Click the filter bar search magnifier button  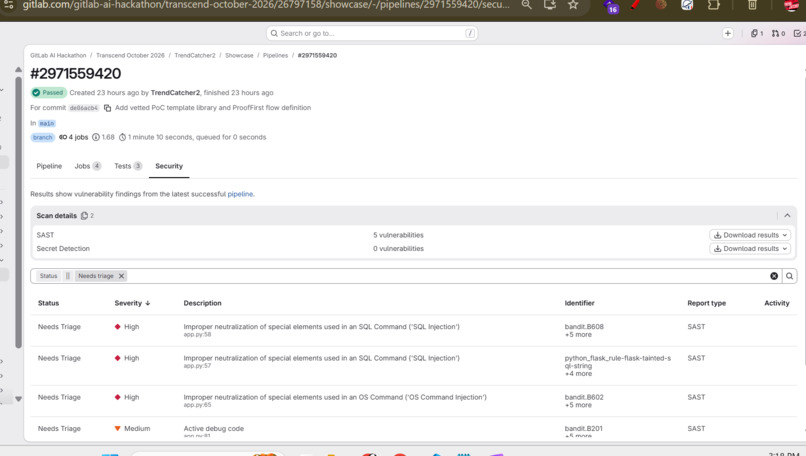(790, 276)
